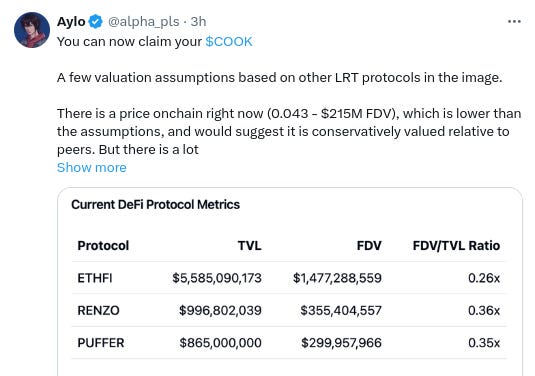Click the PUFFER TVL $865,000,000 value
535x376 pixels.
click(x=220, y=343)
